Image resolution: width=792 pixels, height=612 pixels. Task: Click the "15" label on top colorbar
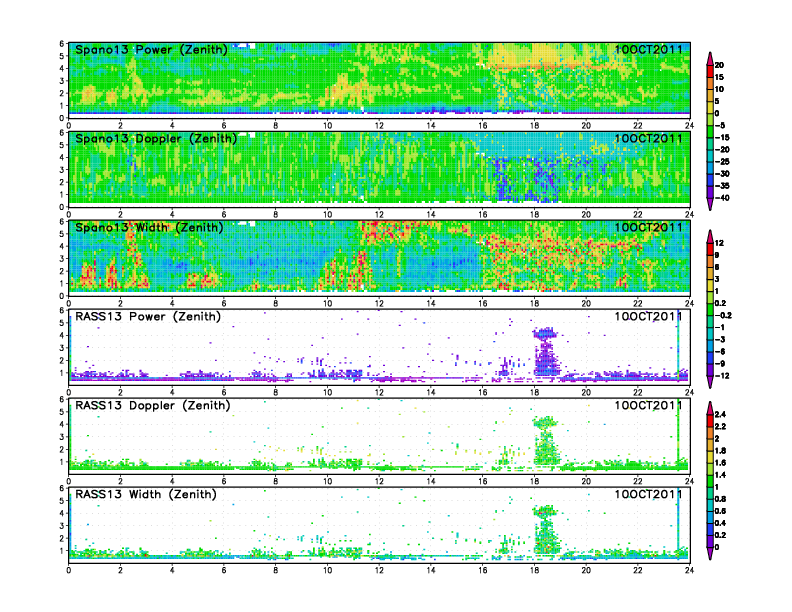tap(719, 77)
